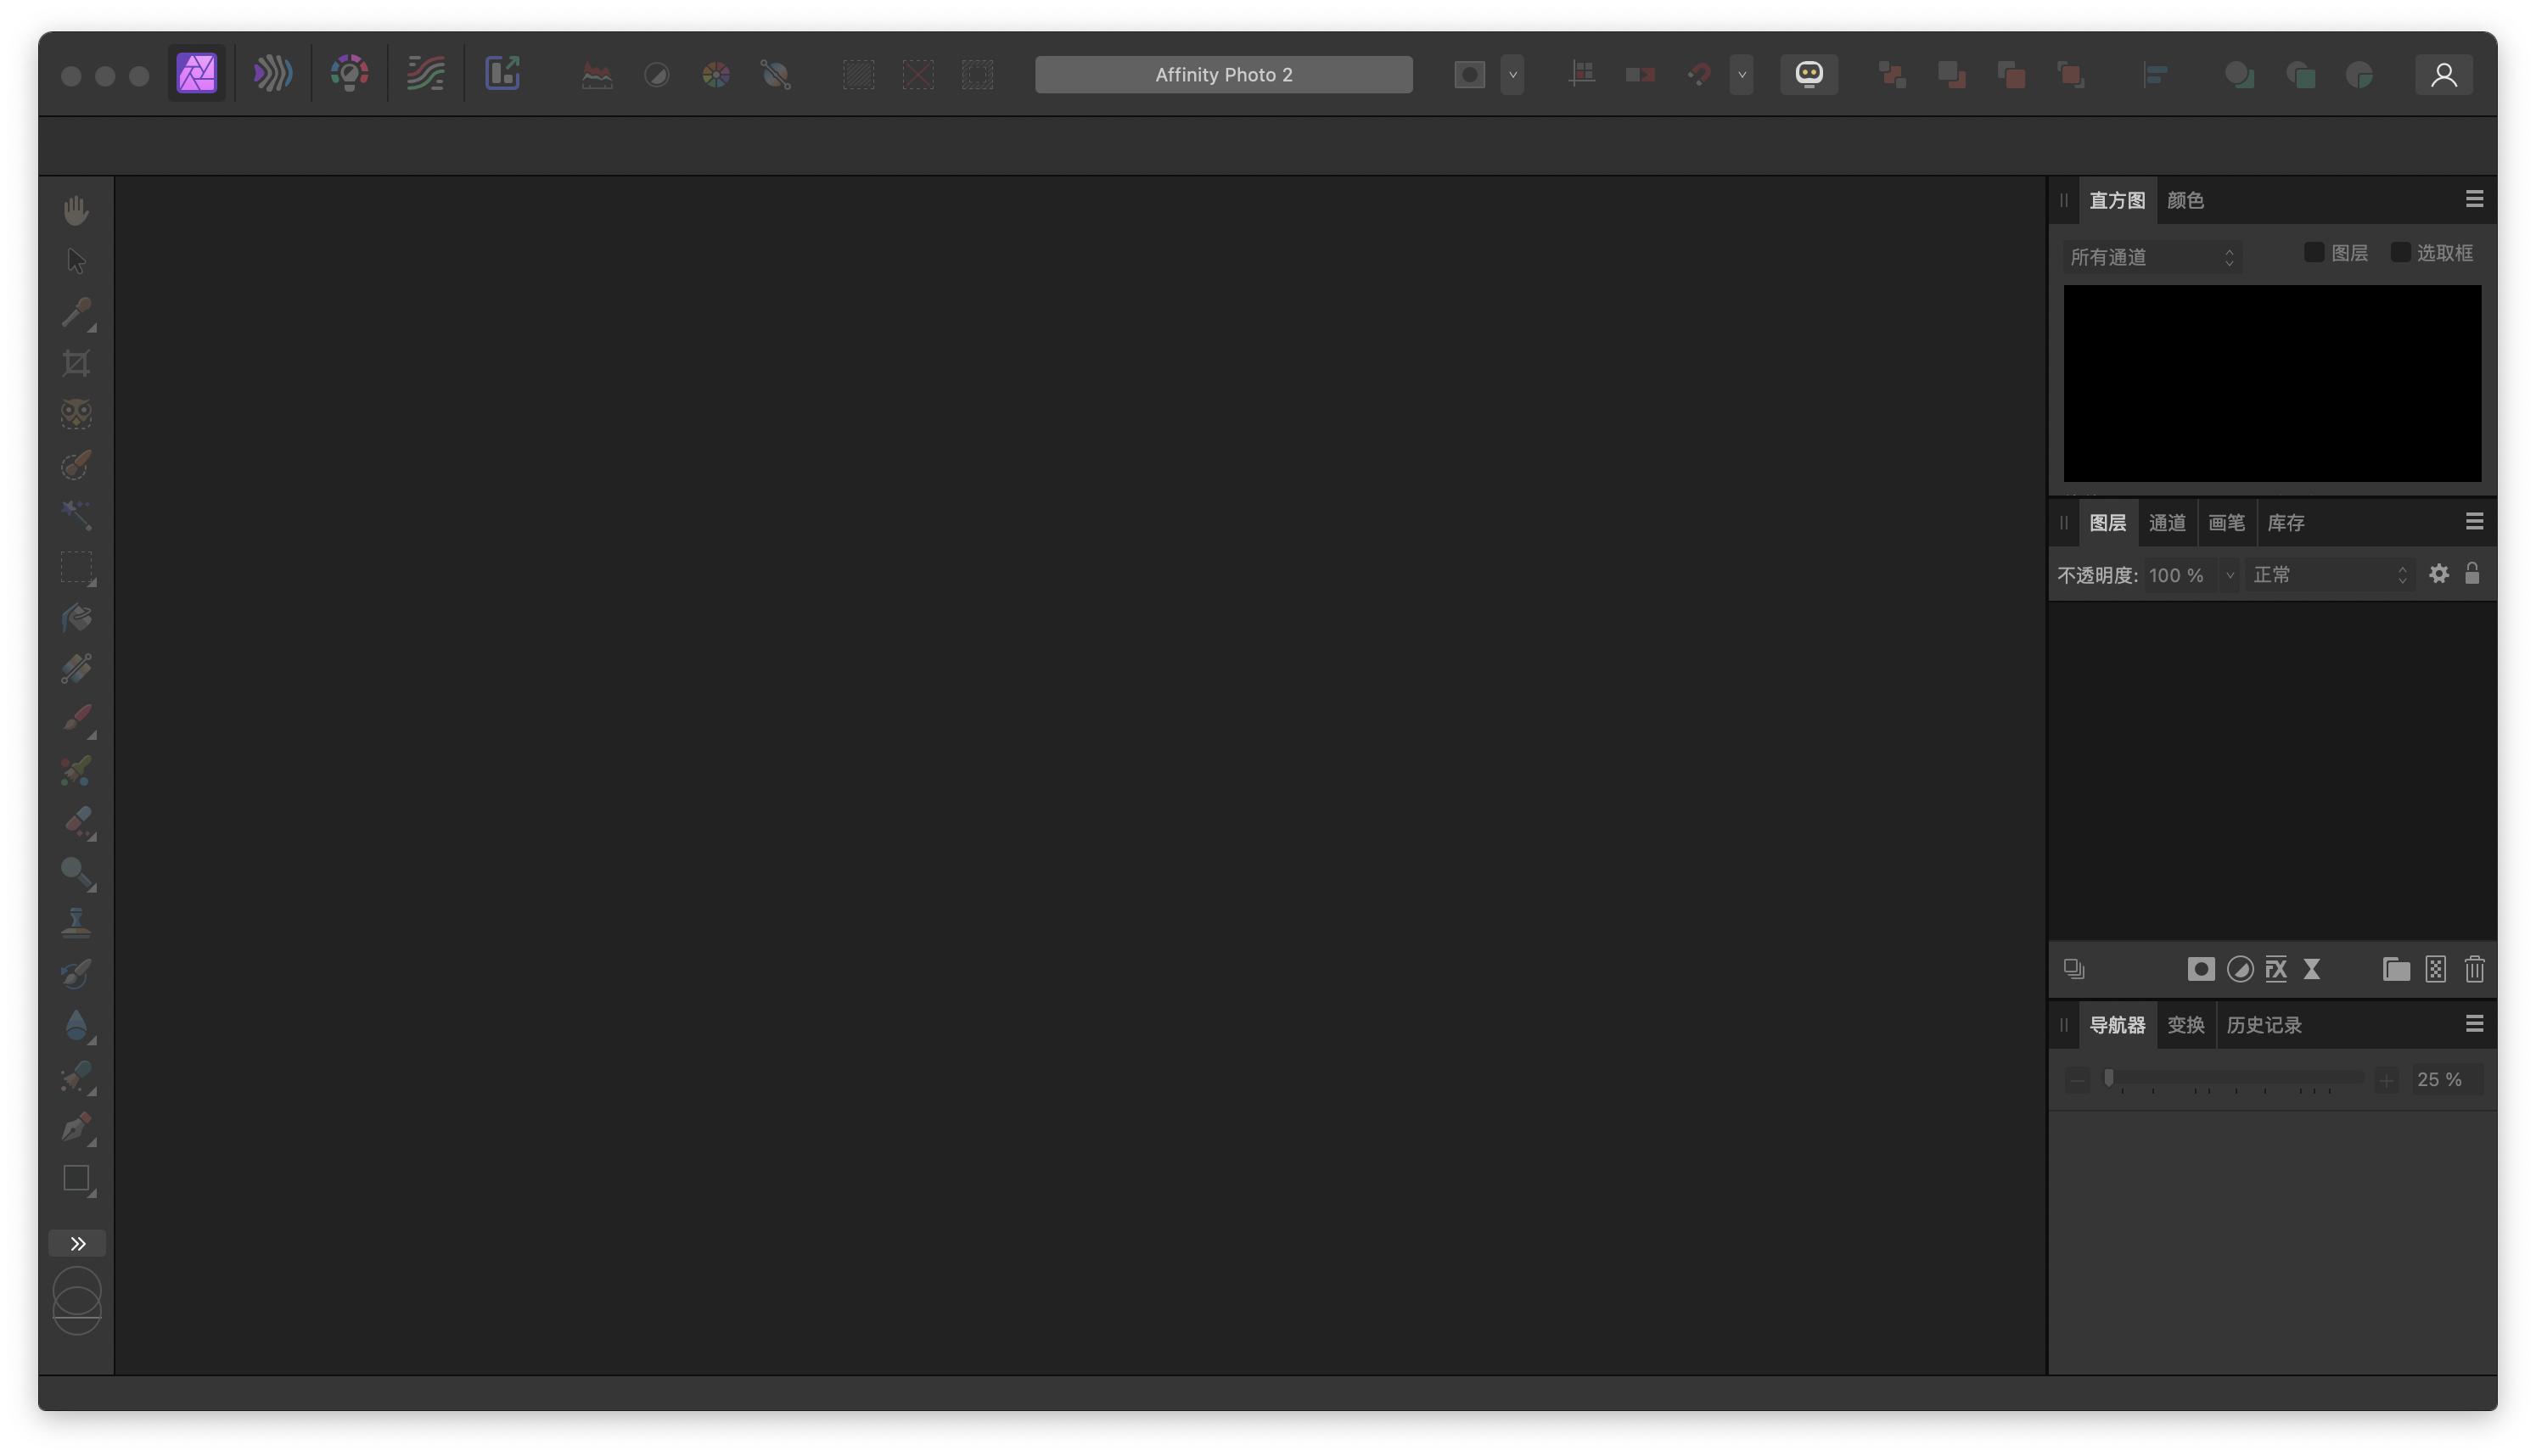Select the Hand tool for panning
This screenshot has width=2536, height=1456.
pos(77,210)
